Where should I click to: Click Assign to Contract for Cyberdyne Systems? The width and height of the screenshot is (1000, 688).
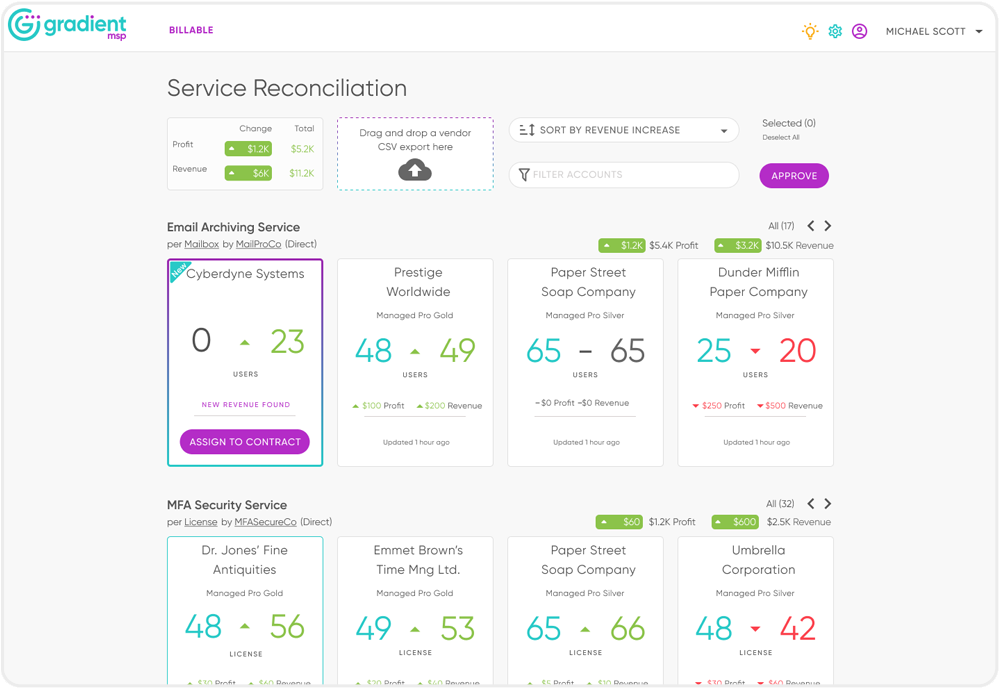(x=245, y=442)
